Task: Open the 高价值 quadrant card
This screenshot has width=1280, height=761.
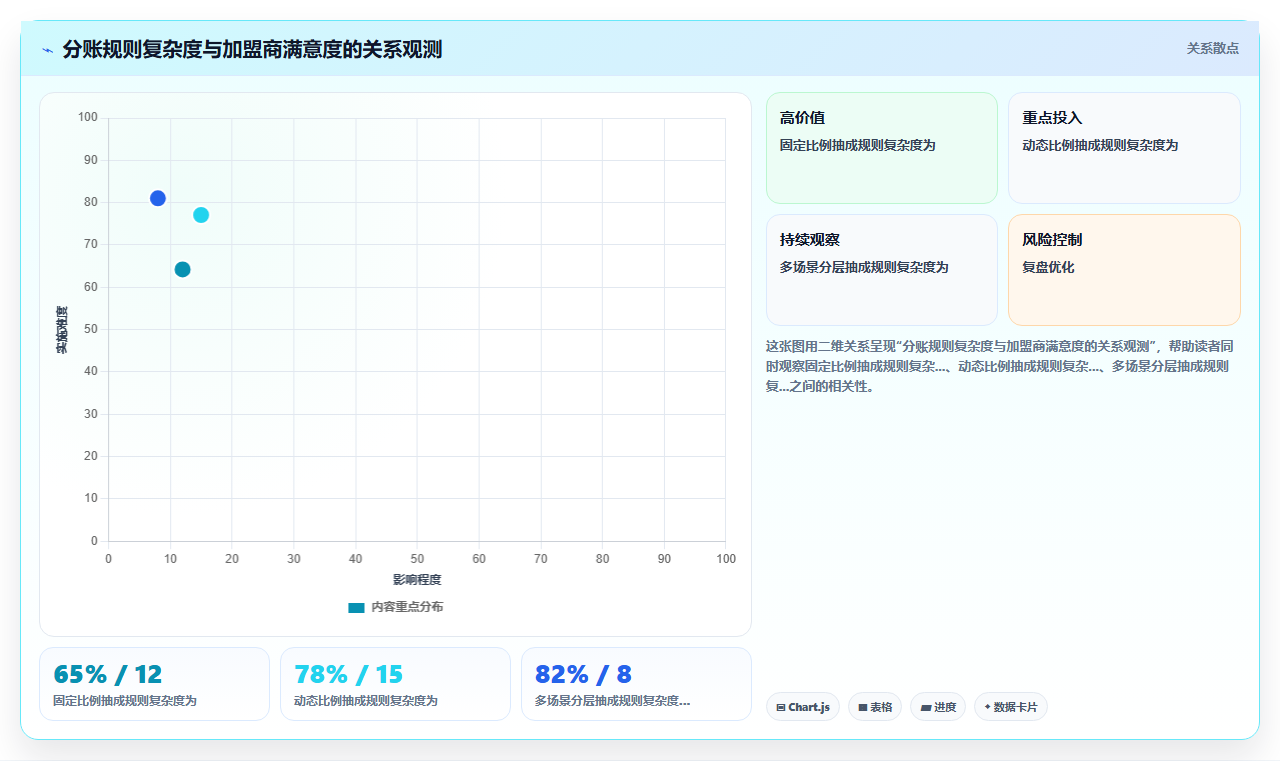Action: [882, 148]
